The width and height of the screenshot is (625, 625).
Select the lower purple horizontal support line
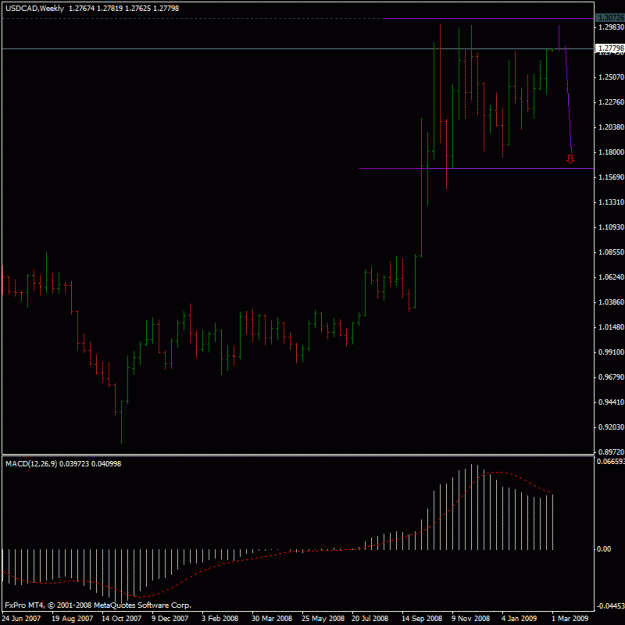coord(476,169)
